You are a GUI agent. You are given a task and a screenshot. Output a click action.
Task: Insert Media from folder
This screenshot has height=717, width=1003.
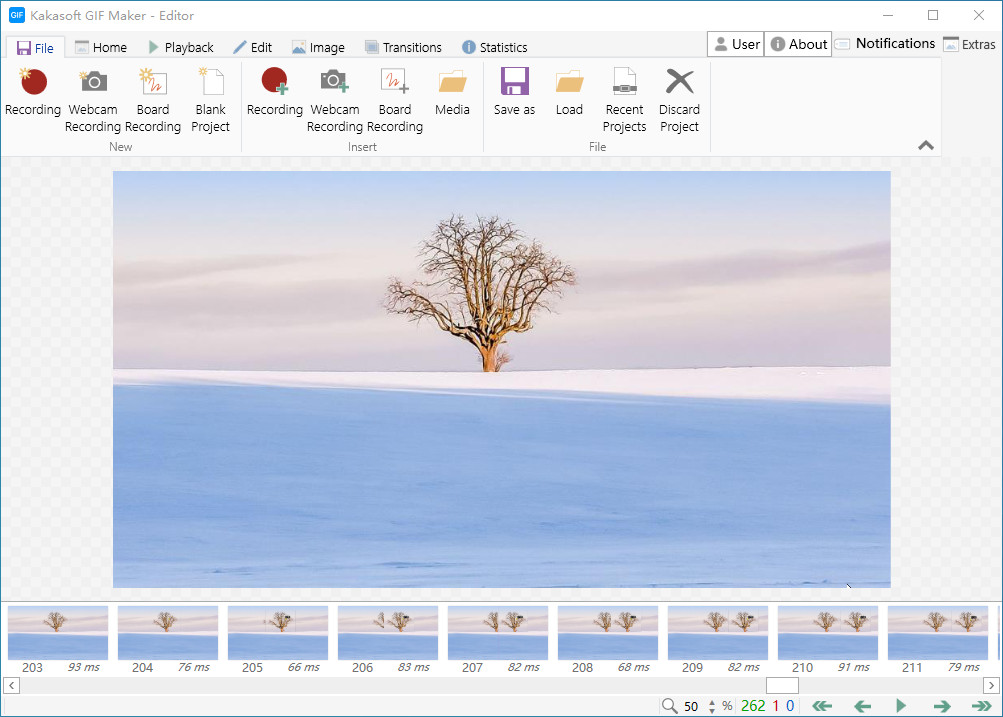point(452,93)
